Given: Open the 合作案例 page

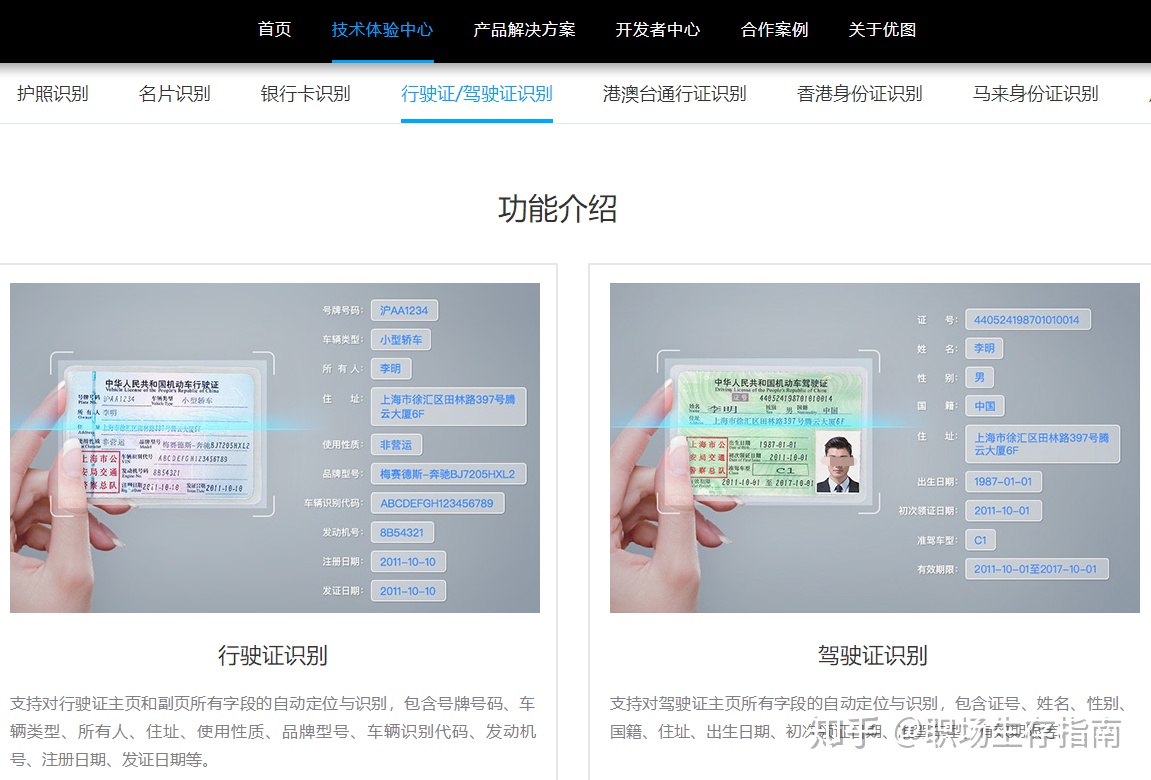Looking at the screenshot, I should point(773,30).
